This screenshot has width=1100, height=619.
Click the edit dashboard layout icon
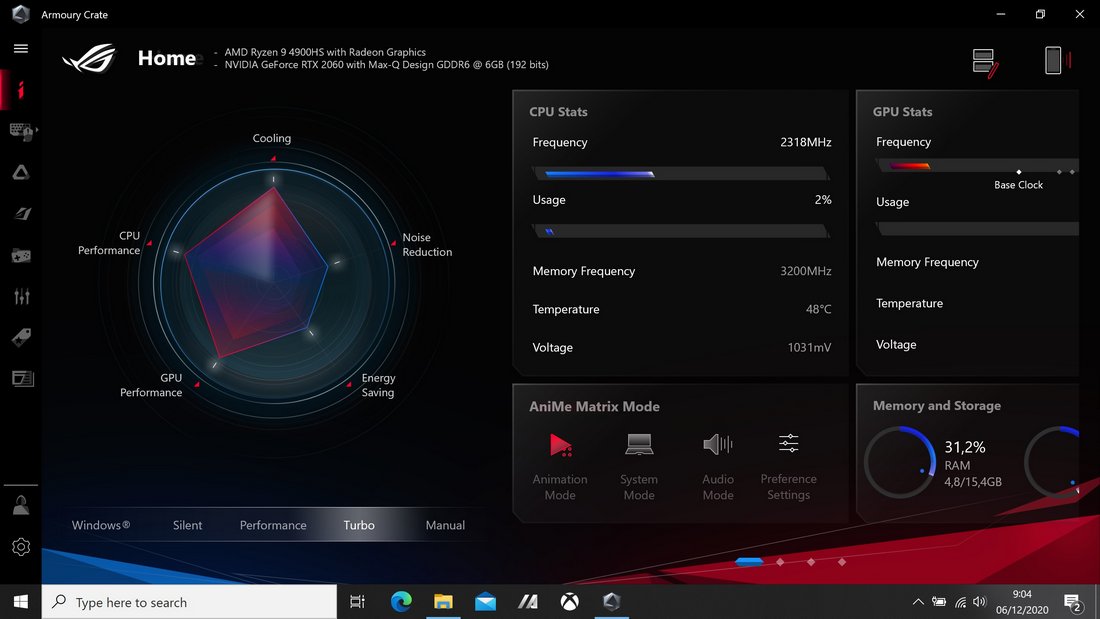point(985,61)
